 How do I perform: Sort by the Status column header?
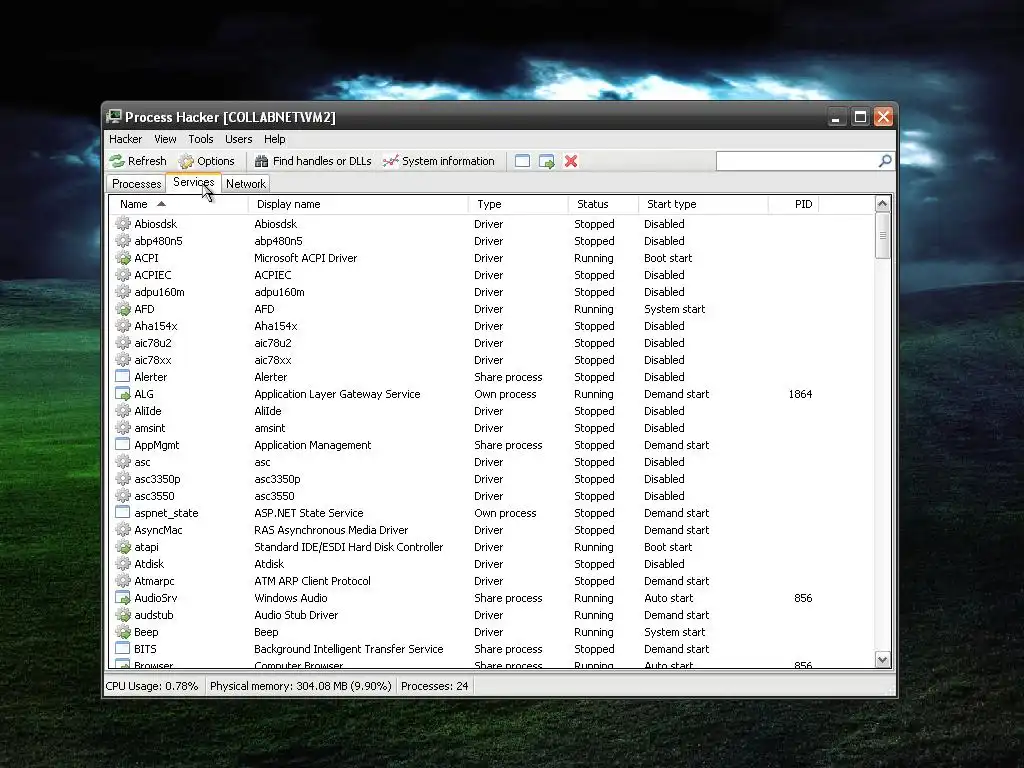603,204
